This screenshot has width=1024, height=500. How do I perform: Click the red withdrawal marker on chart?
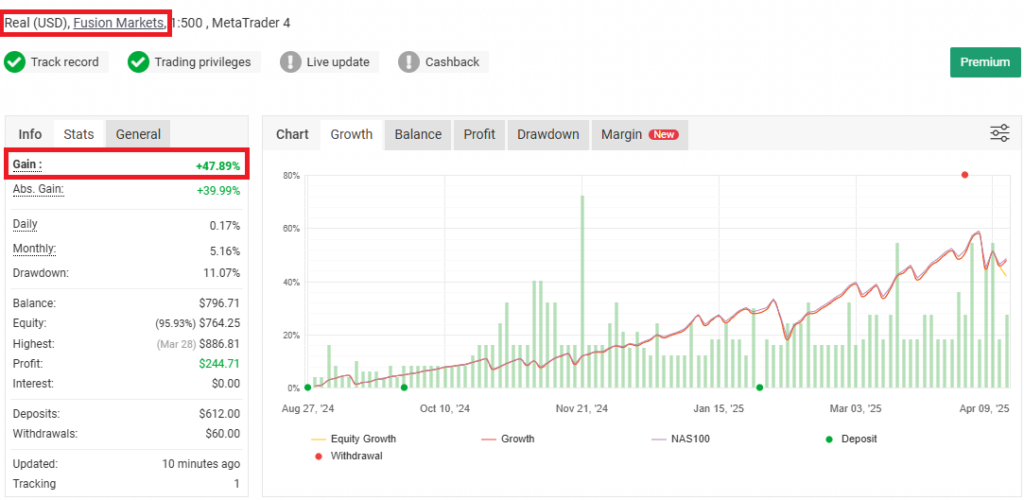point(965,175)
